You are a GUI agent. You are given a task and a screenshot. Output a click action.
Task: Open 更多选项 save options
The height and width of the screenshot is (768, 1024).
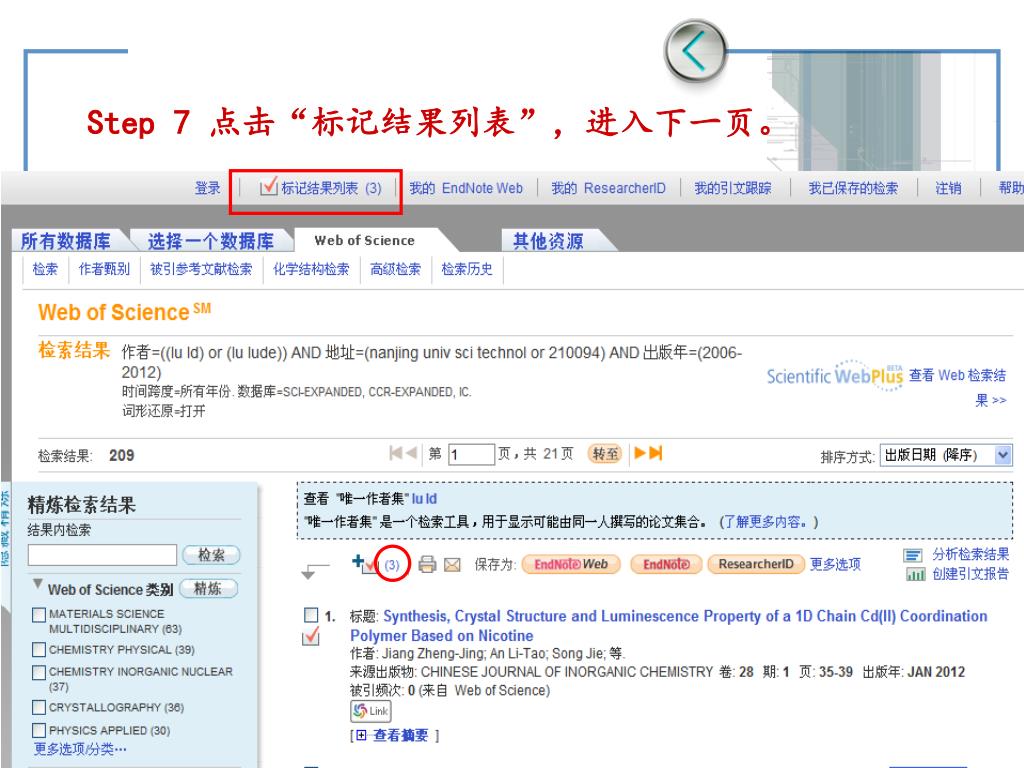tap(835, 564)
